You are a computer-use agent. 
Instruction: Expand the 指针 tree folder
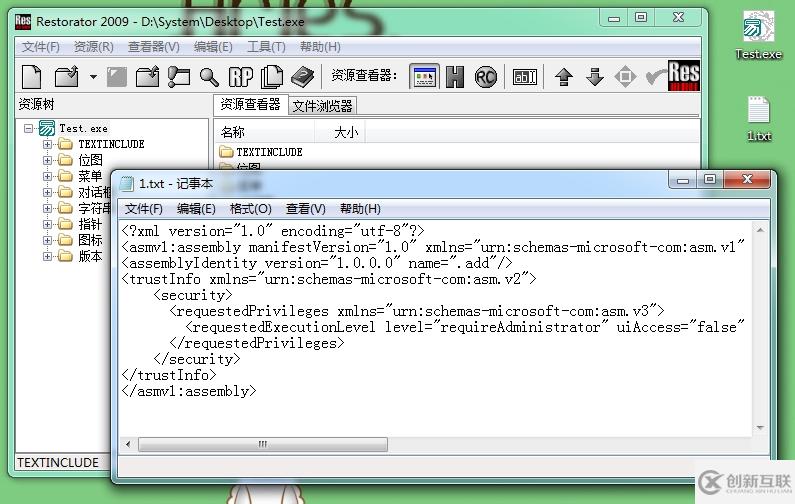tap(47, 224)
